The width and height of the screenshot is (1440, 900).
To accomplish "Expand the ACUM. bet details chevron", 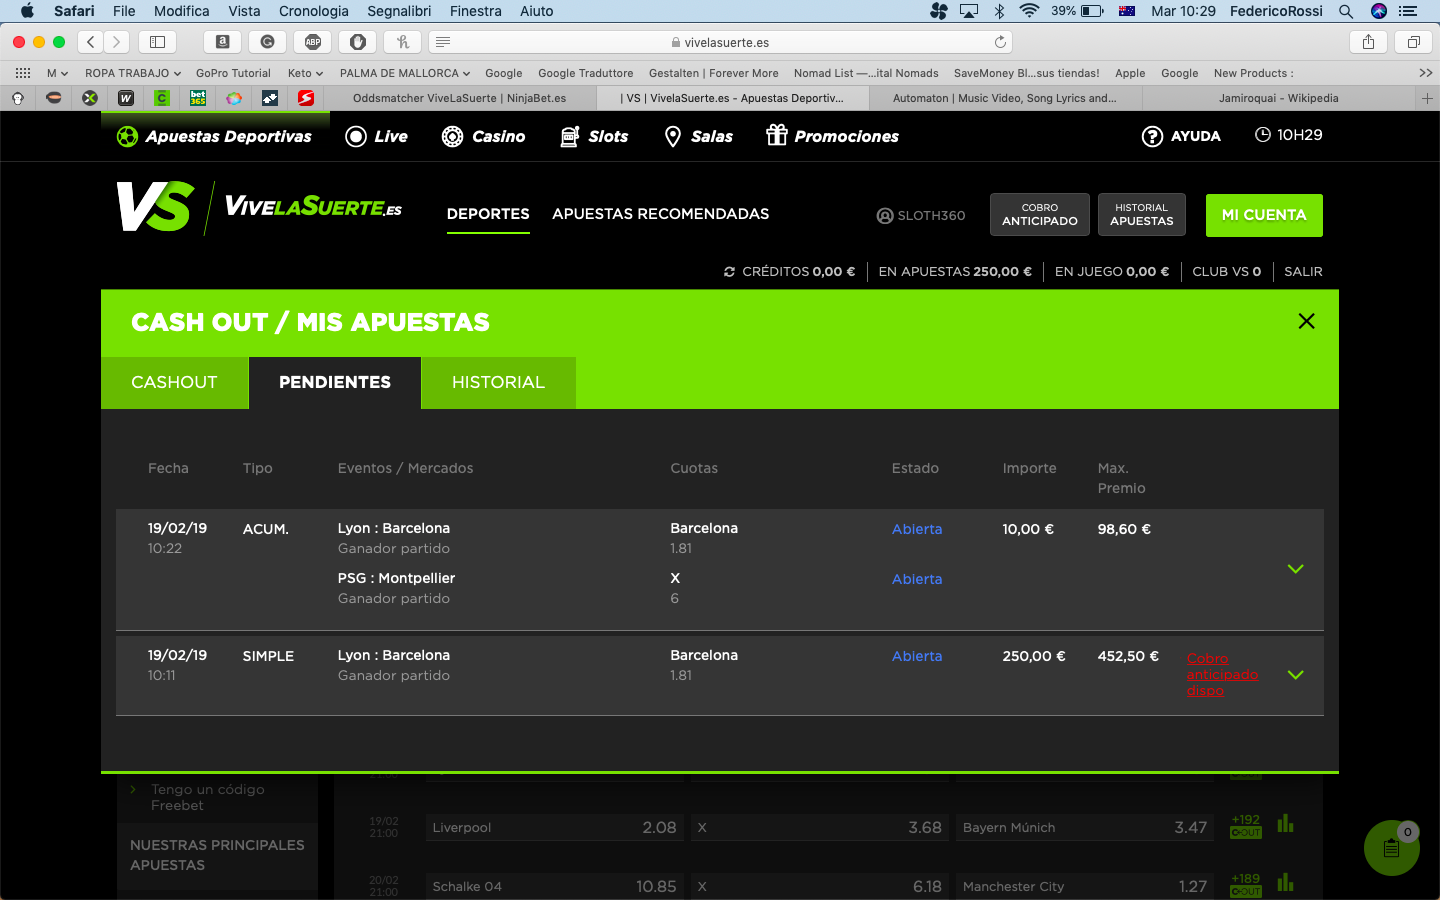I will coord(1295,569).
